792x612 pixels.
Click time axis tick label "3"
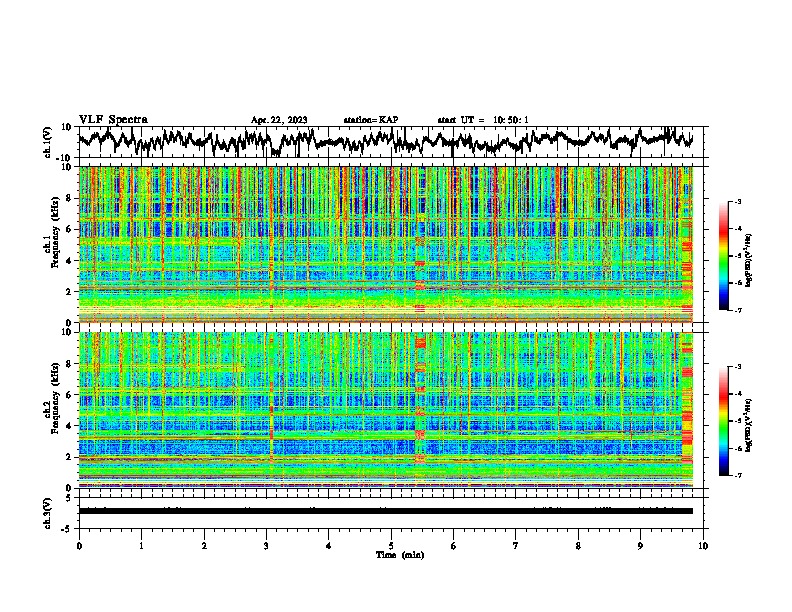(x=266, y=546)
